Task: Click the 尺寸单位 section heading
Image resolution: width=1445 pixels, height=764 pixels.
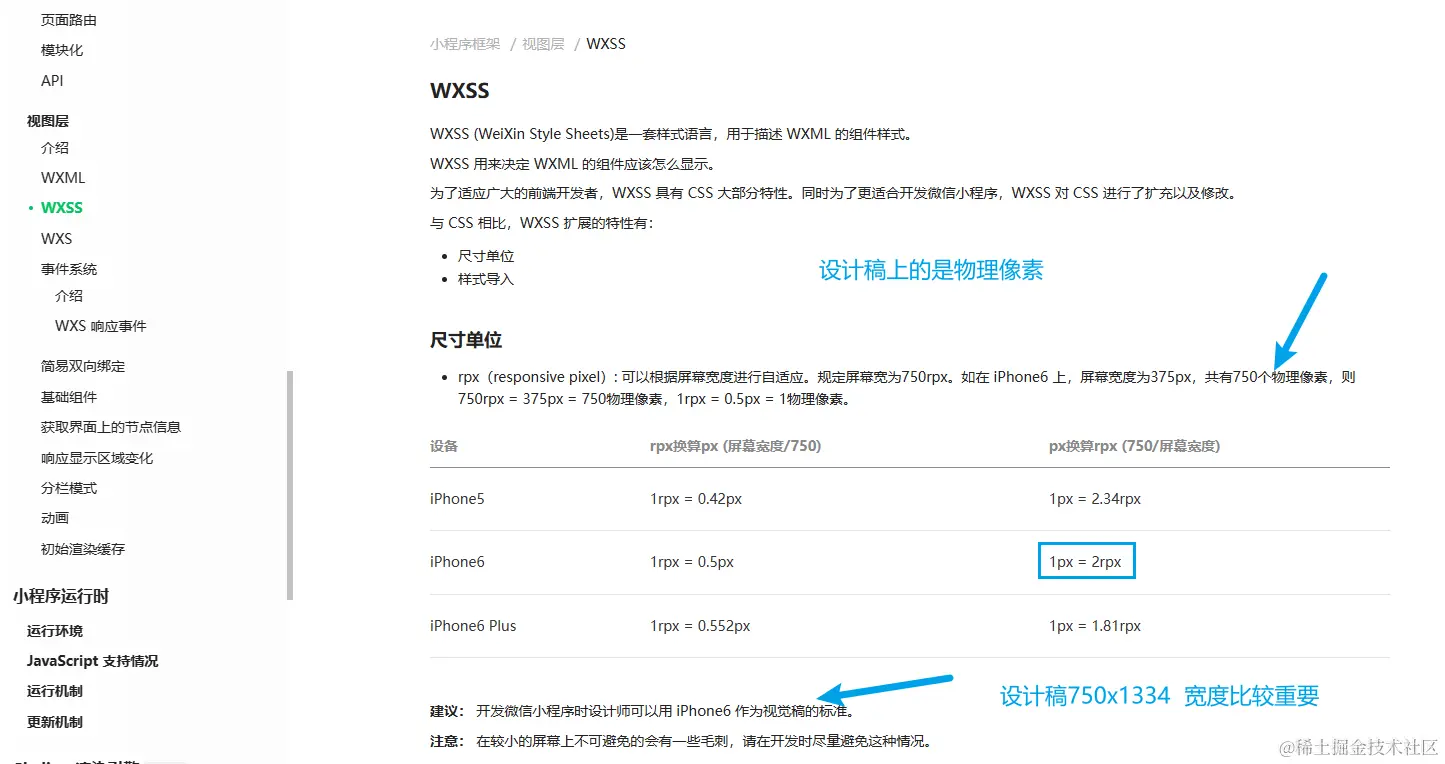Action: (x=466, y=340)
